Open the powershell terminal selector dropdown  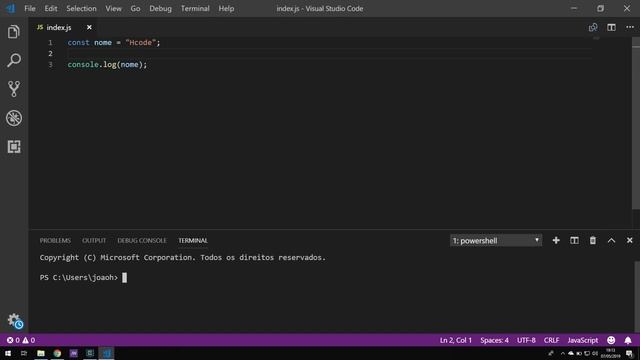point(496,240)
